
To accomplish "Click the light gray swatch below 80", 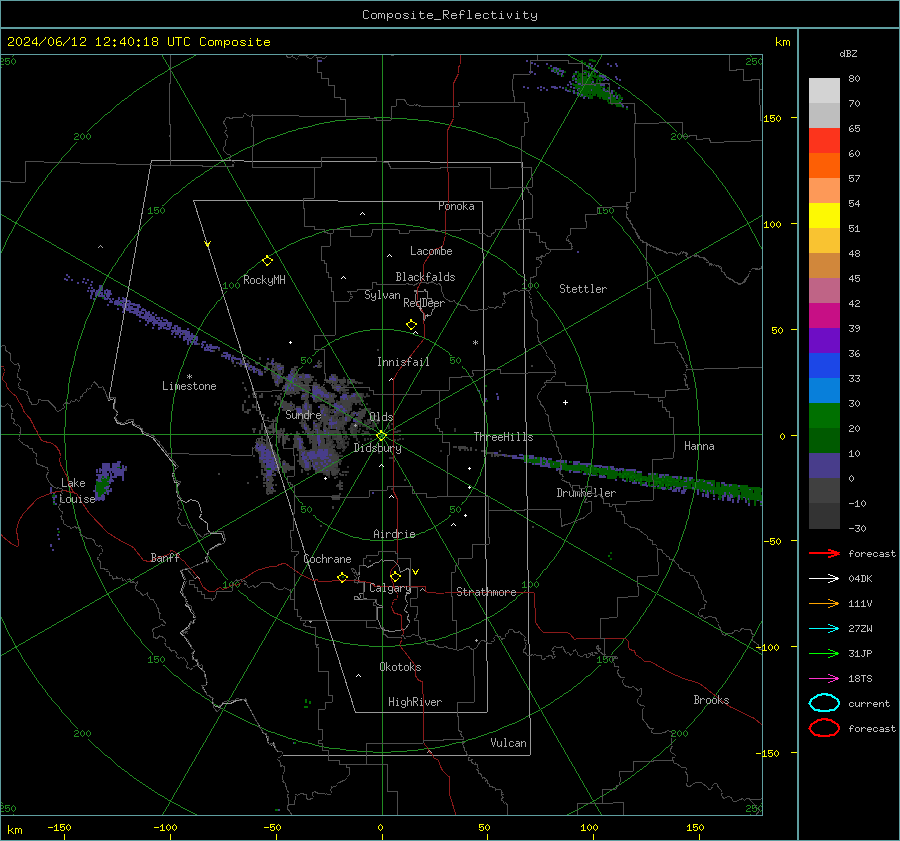I will point(824,91).
